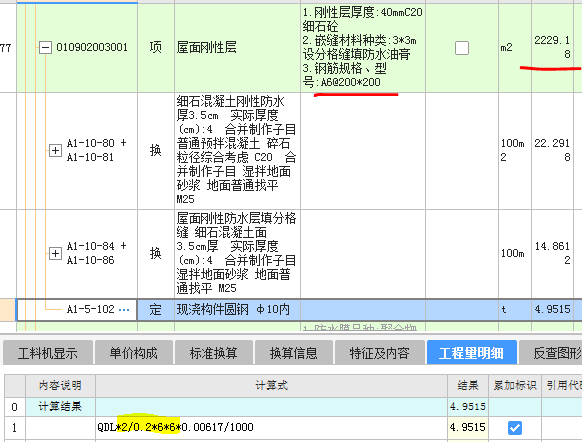Tick the checkbox in the 屋面刚性层 row

pyautogui.click(x=462, y=48)
